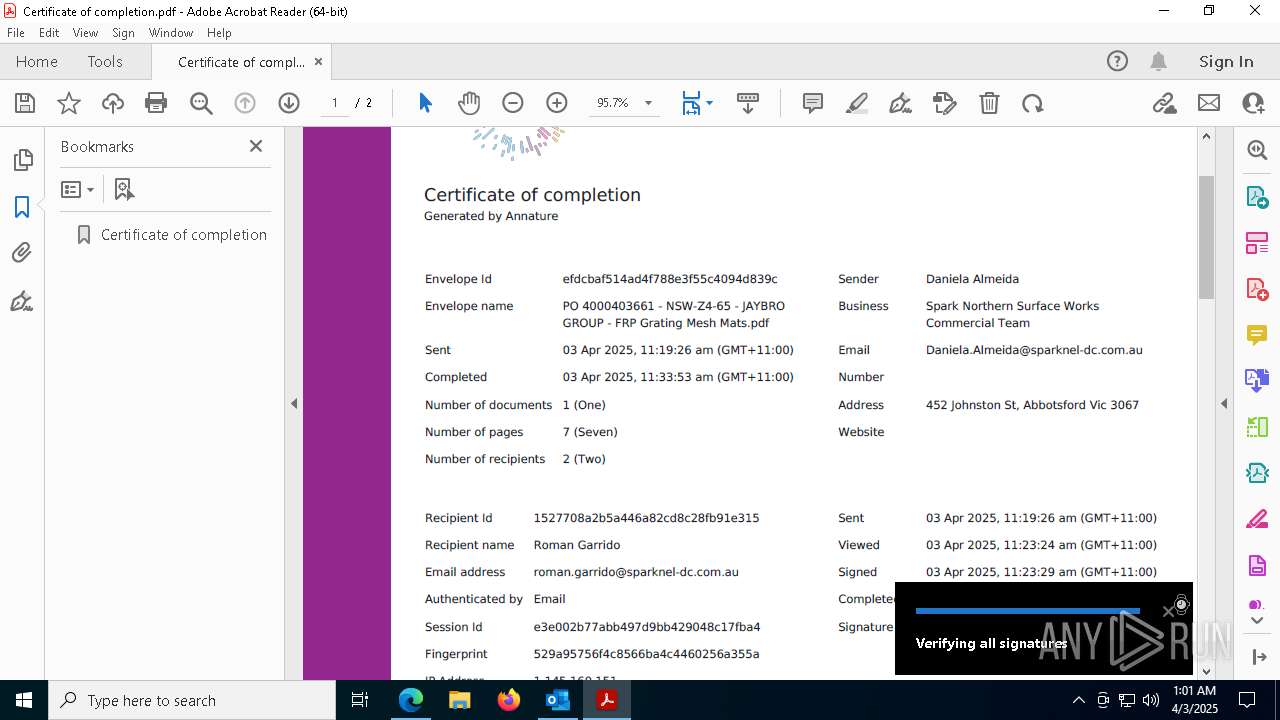Screen dimensions: 1280x720
Task: Click scrolling mode toolbar icon
Action: click(x=747, y=103)
